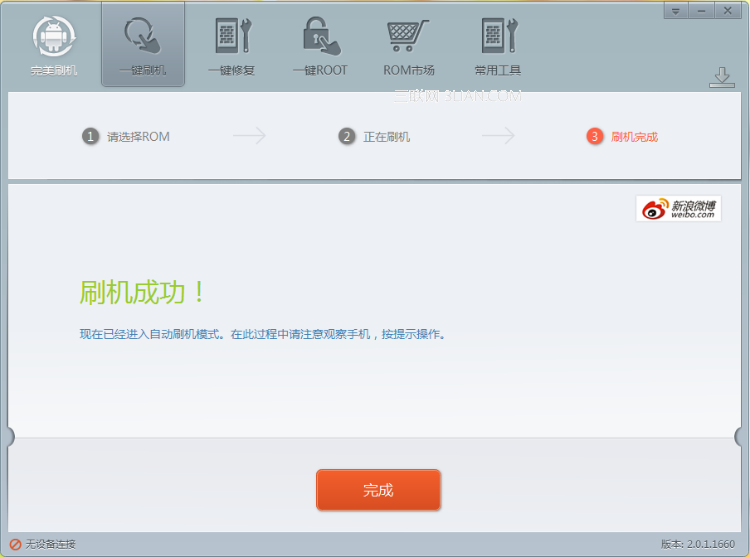Click the 刷机成功！ heading

pos(142,292)
